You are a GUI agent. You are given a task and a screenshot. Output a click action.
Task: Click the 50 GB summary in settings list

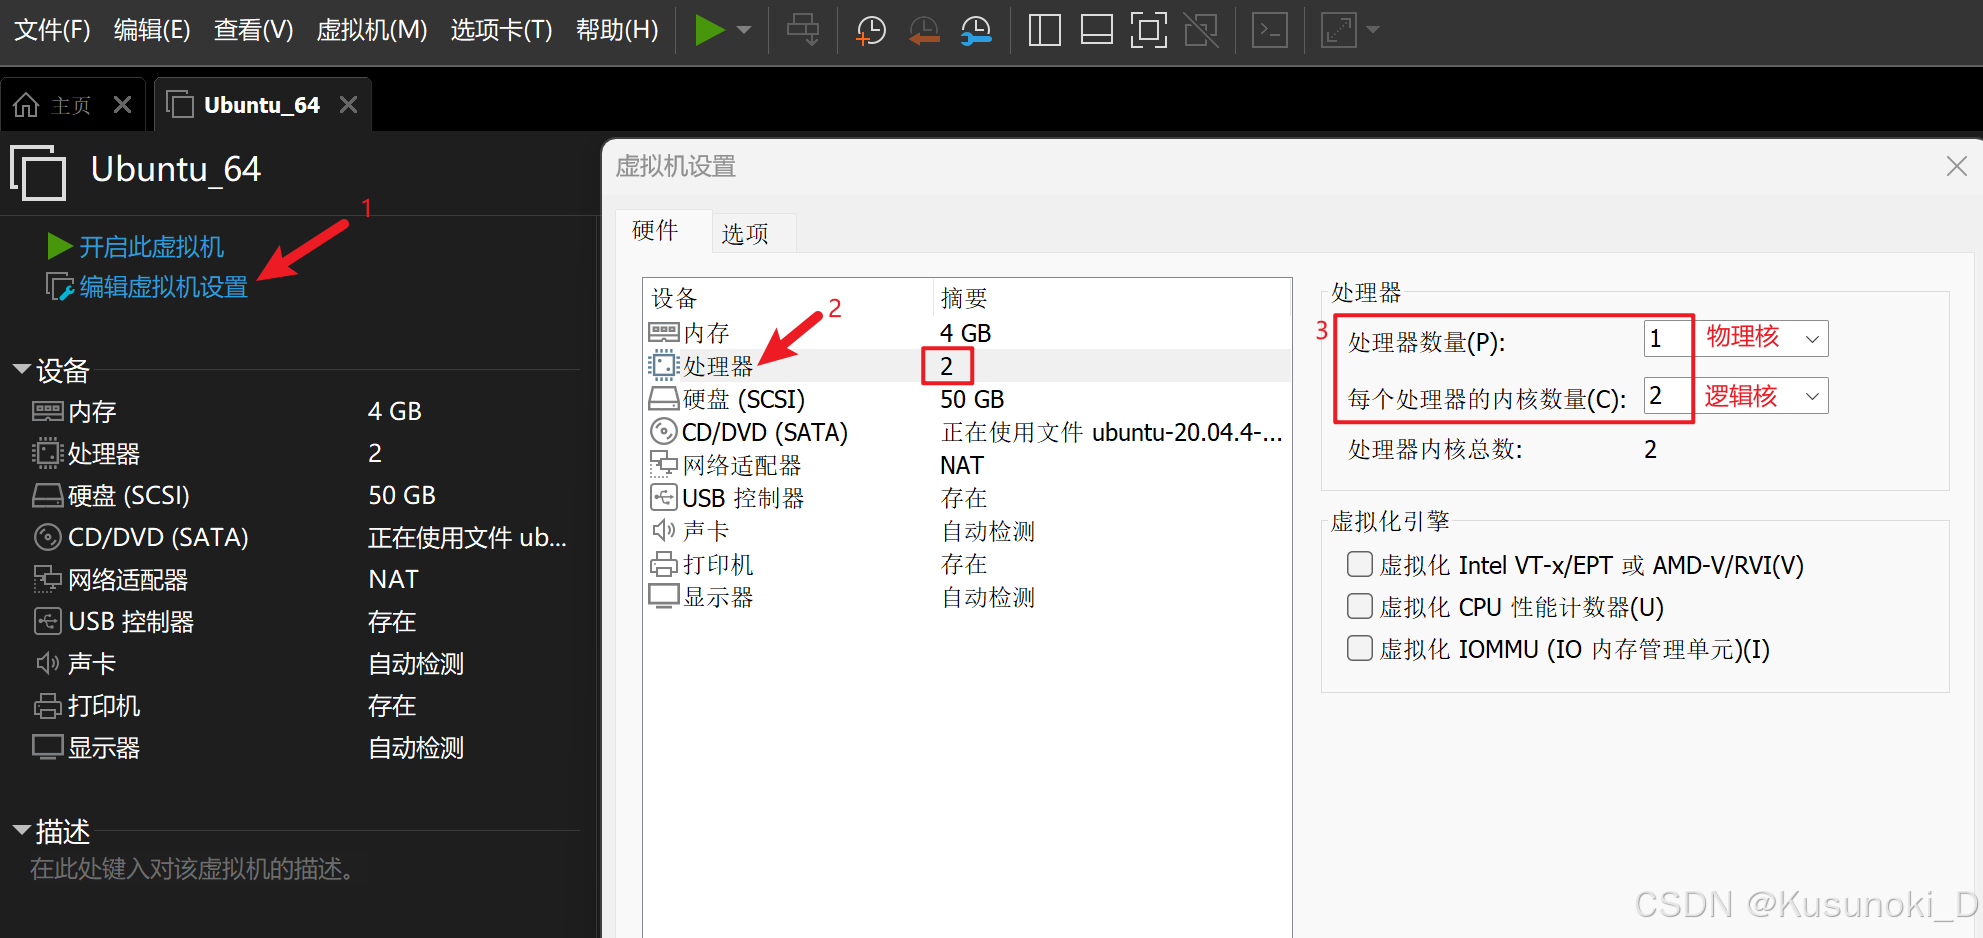(972, 399)
